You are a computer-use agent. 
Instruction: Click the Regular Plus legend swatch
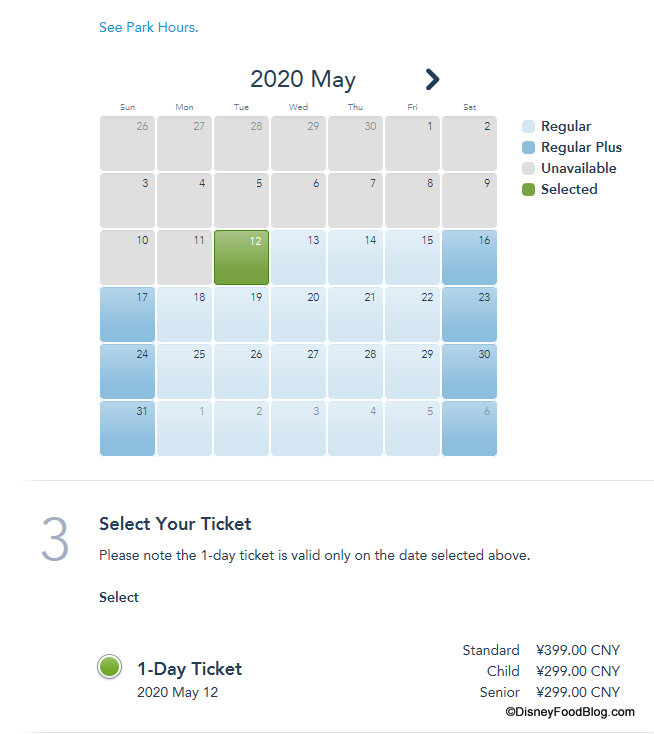coord(528,147)
